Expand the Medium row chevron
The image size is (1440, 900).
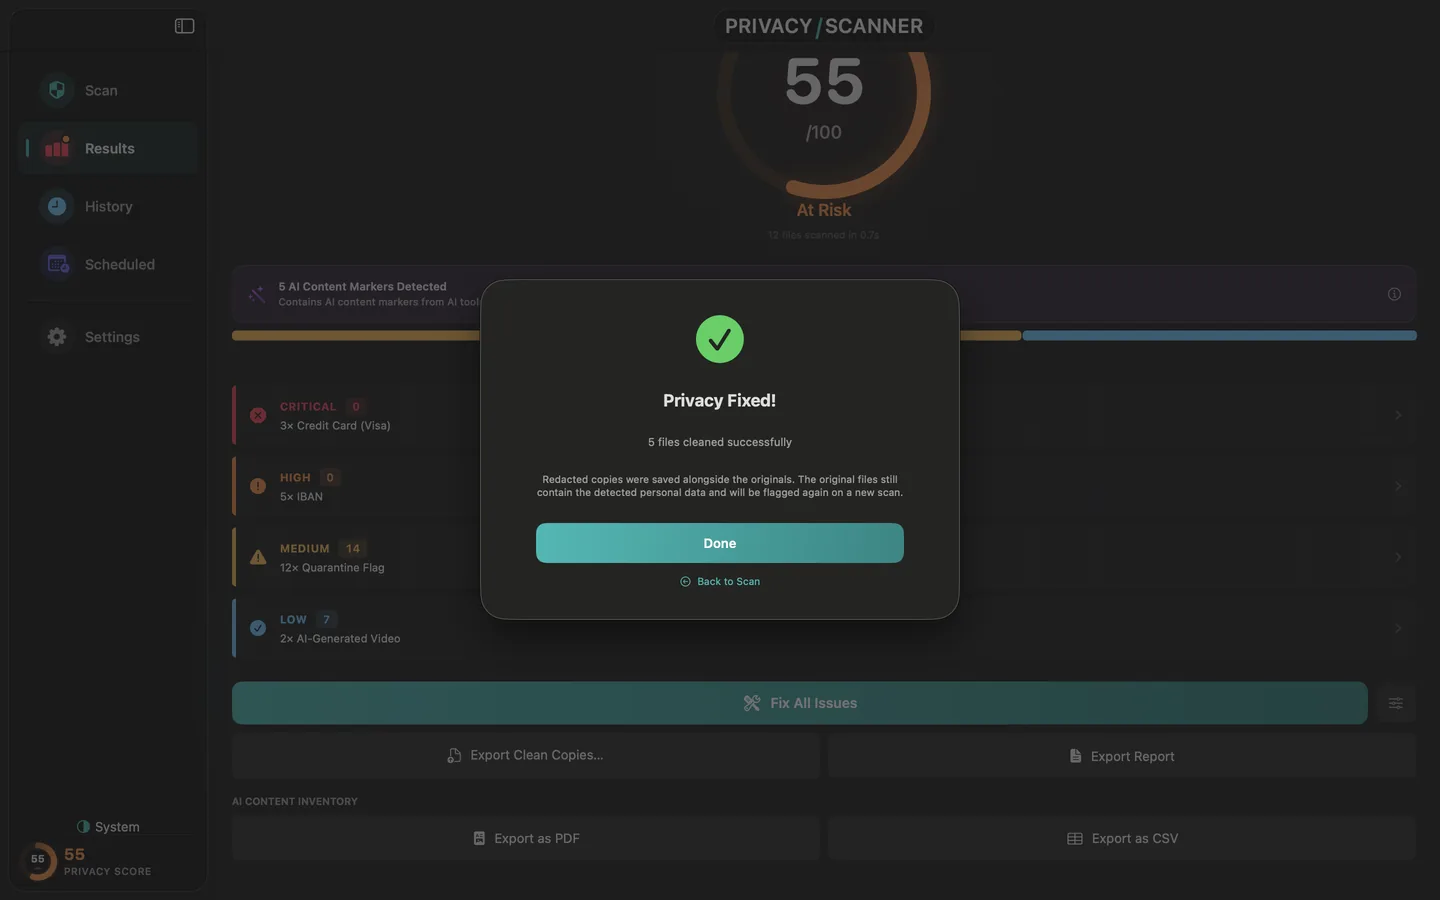pyautogui.click(x=1398, y=557)
